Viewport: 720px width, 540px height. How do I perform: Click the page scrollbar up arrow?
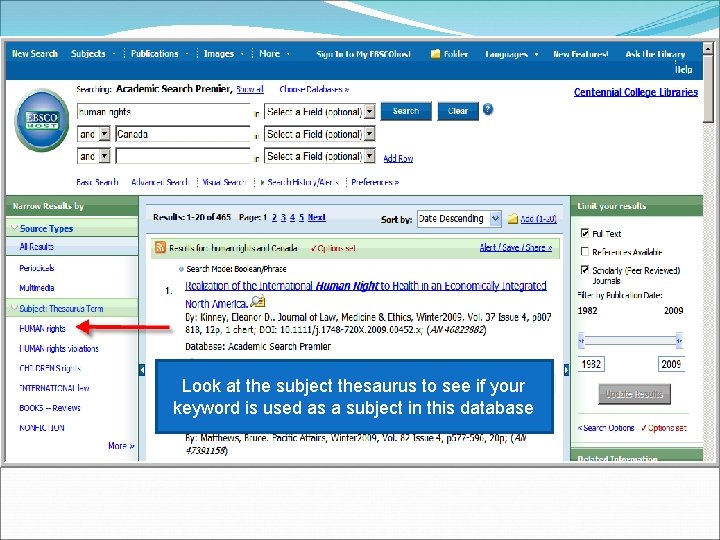point(709,48)
